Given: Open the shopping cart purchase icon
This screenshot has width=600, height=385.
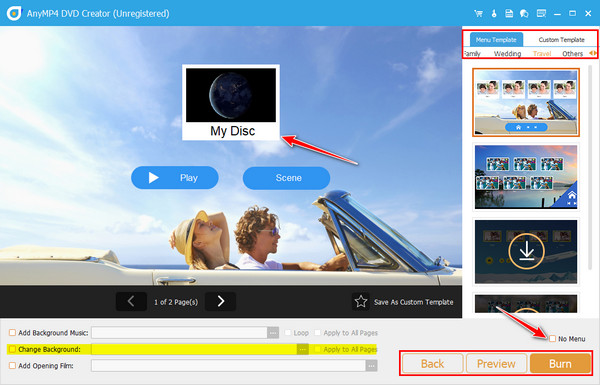Looking at the screenshot, I should pos(478,14).
